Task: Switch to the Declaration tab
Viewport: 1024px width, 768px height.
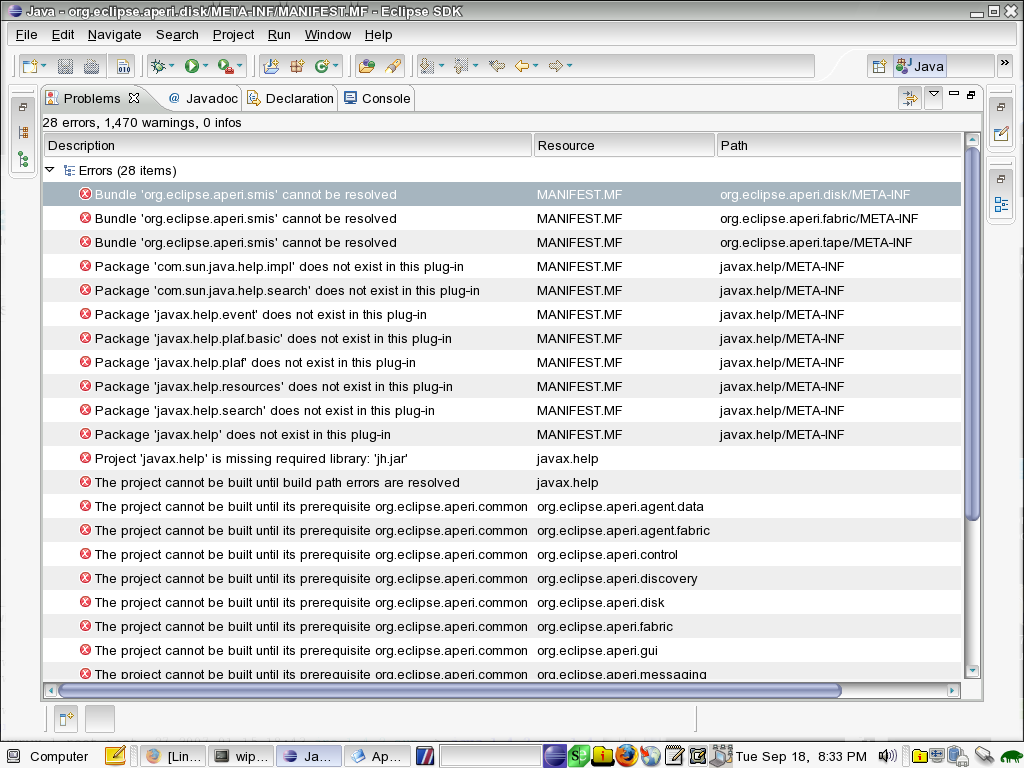Action: click(x=291, y=99)
